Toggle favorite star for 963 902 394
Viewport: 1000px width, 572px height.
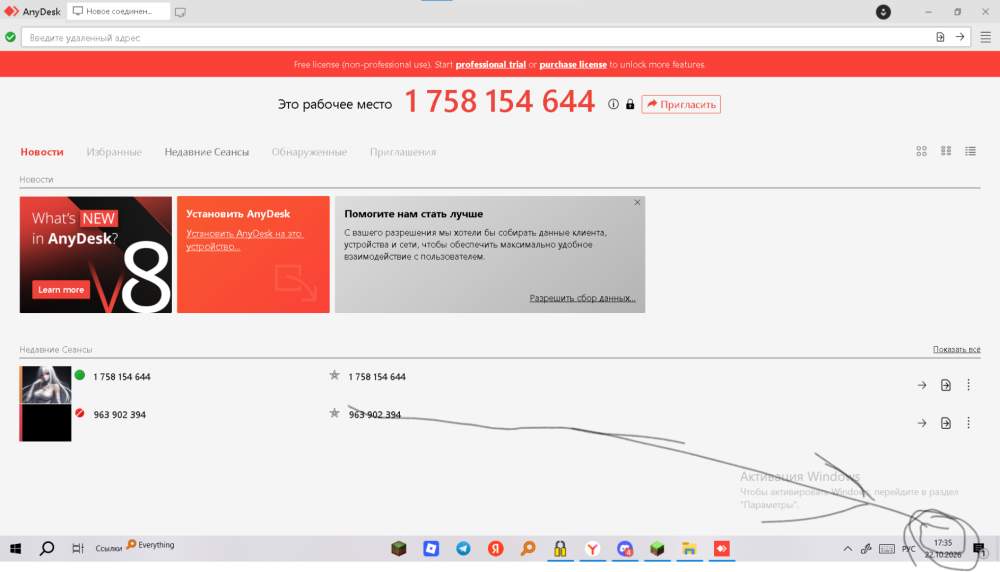coord(334,413)
